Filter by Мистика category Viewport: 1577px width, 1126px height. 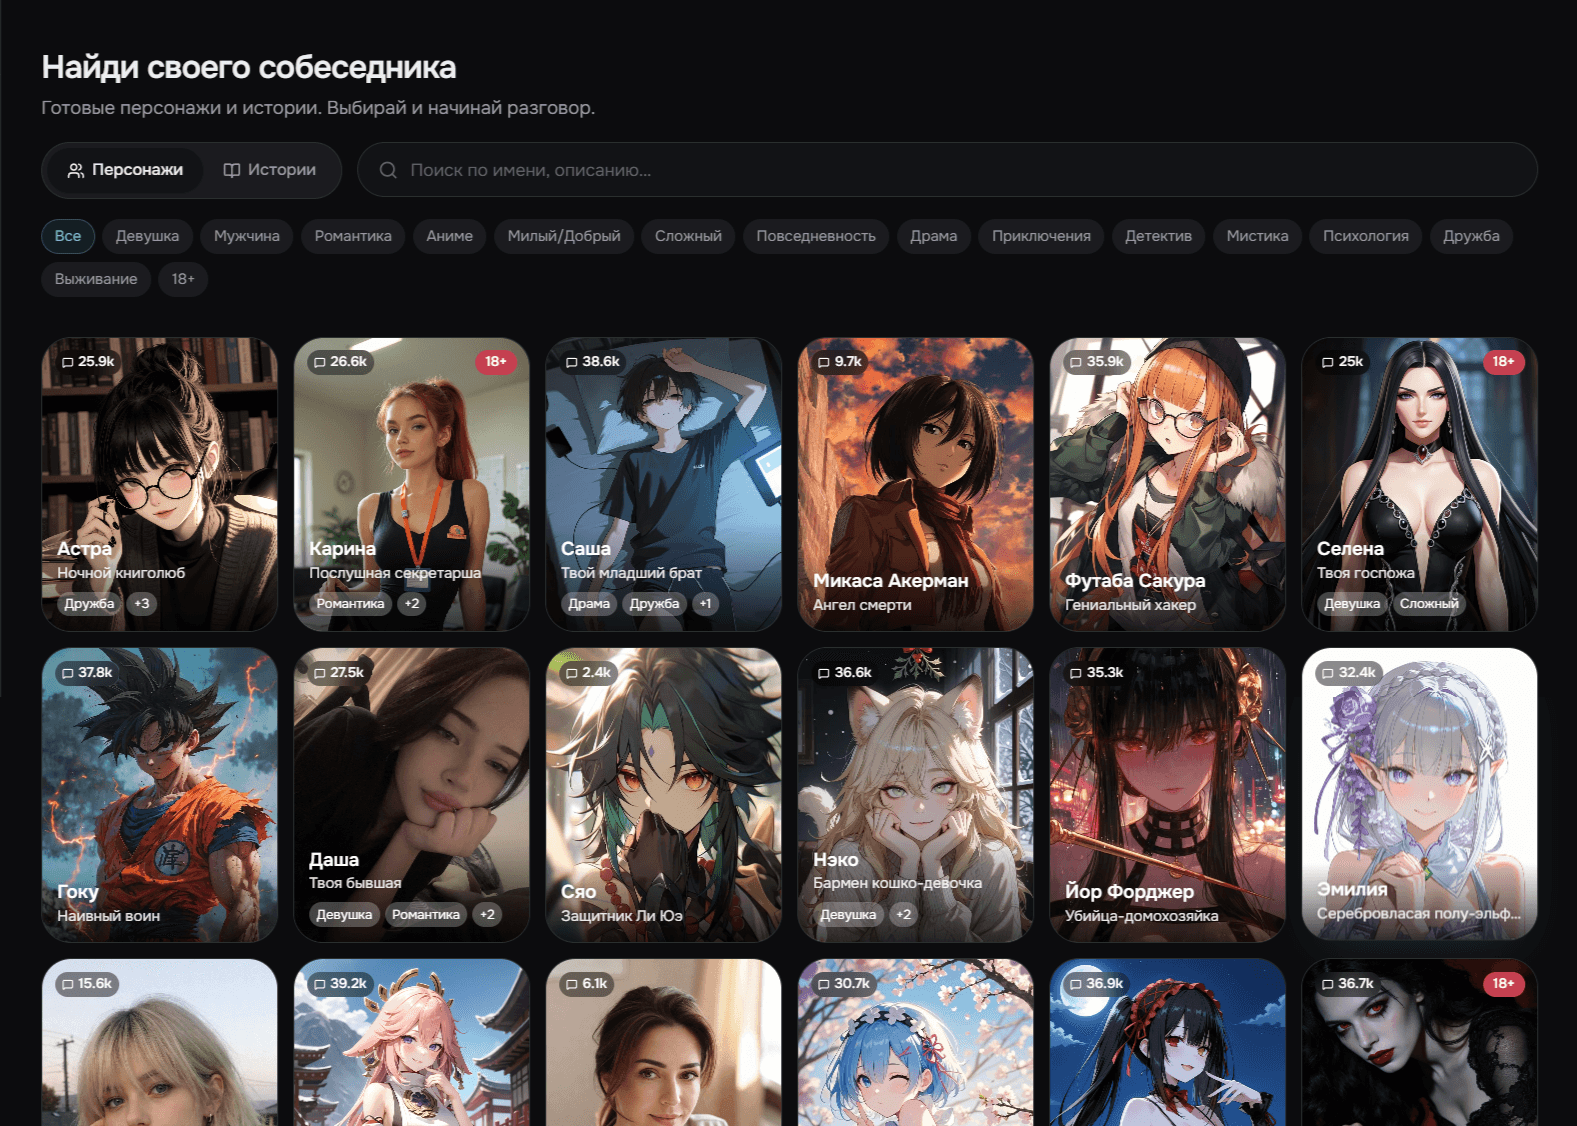1258,236
